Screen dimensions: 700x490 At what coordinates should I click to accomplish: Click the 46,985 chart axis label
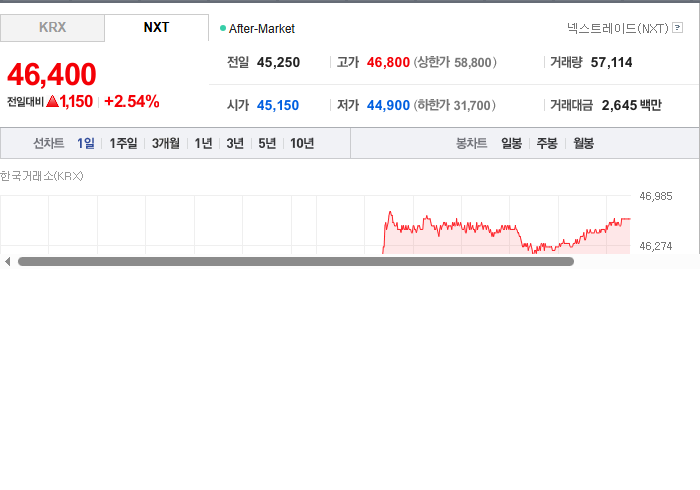(656, 196)
